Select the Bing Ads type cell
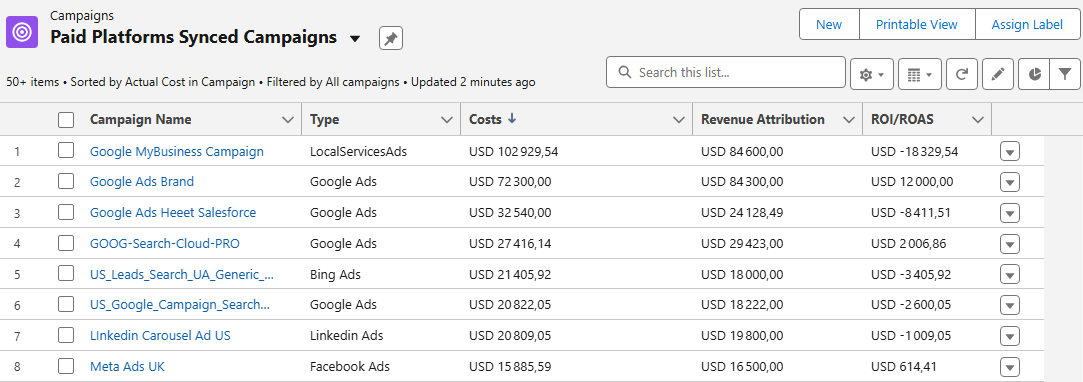 pyautogui.click(x=336, y=274)
